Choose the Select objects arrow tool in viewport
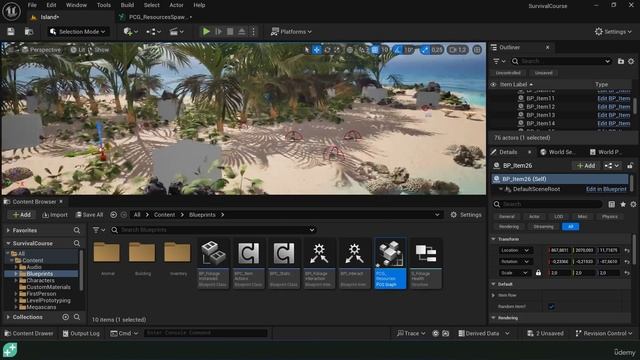The height and width of the screenshot is (360, 640). (x=307, y=50)
